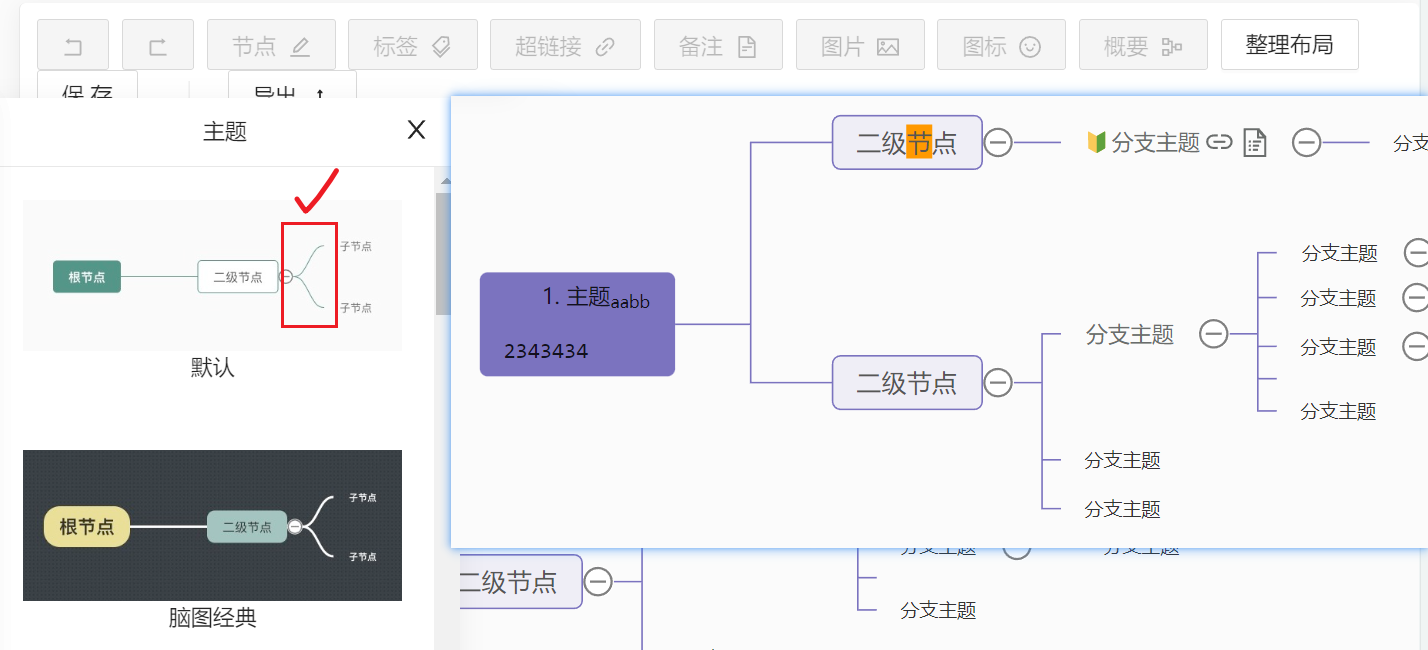1428x650 pixels.
Task: Collapse the 二级节点 with the orange highlight
Action: (998, 143)
